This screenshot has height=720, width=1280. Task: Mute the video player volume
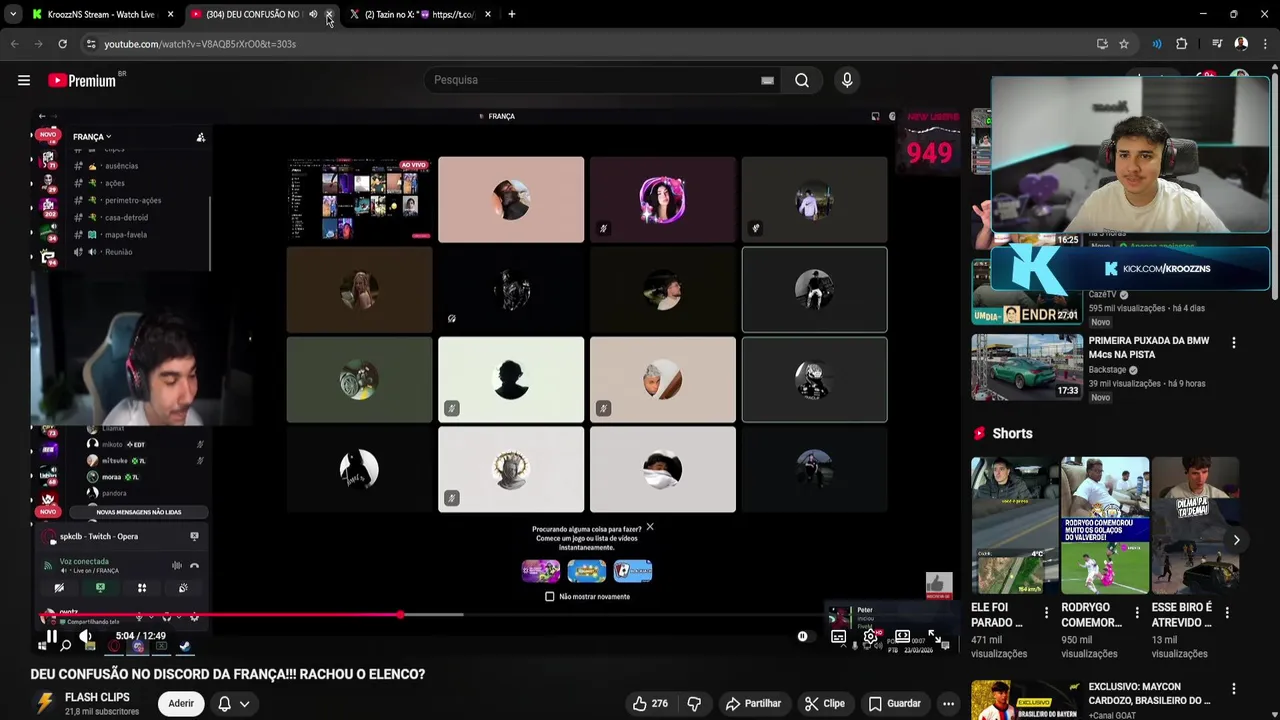86,636
